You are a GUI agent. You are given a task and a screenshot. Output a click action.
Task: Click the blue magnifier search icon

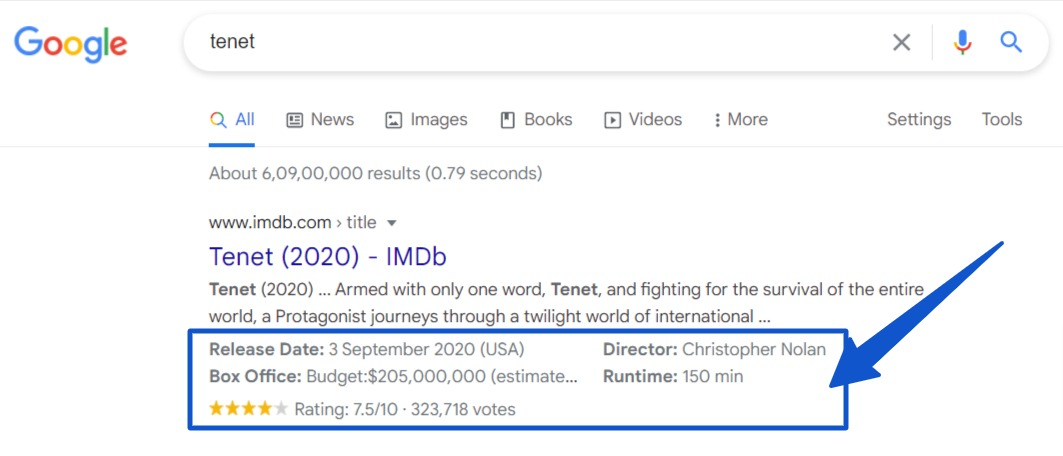coord(1011,42)
